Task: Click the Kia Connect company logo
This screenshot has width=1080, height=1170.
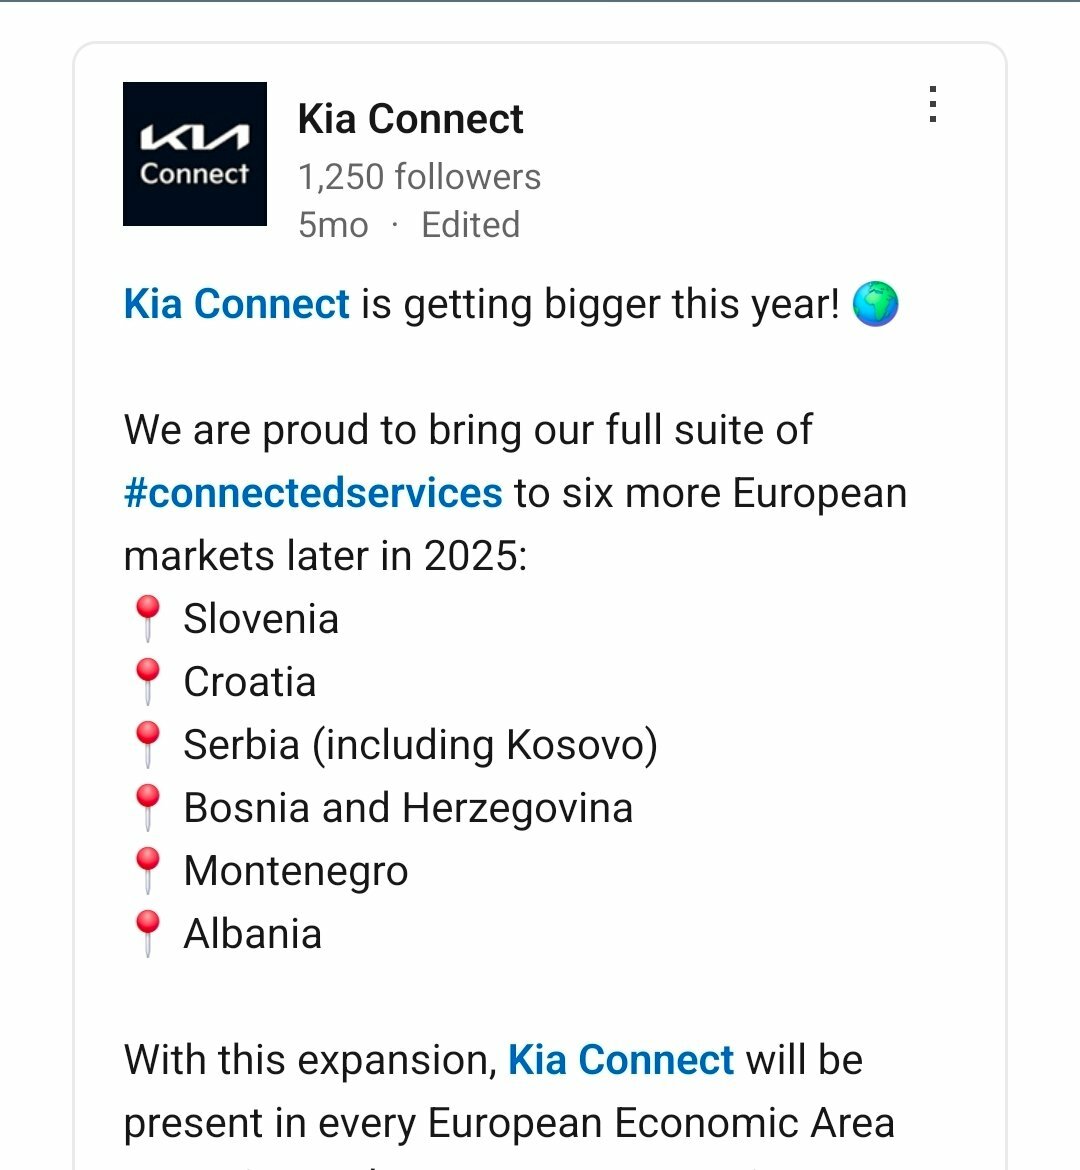Action: (195, 154)
